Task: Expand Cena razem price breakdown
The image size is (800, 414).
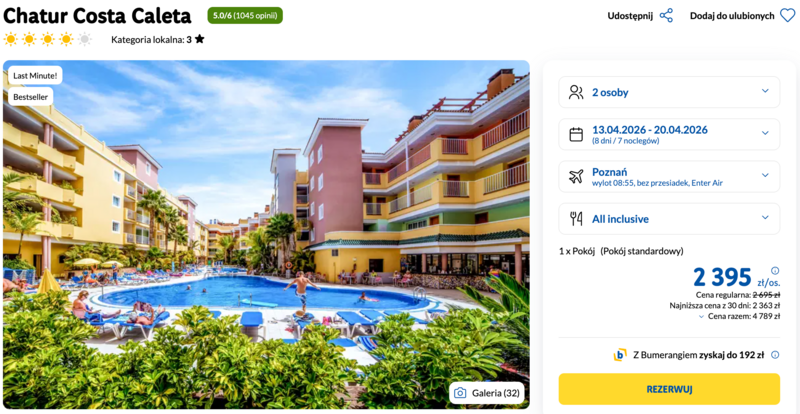Action: 740,316
